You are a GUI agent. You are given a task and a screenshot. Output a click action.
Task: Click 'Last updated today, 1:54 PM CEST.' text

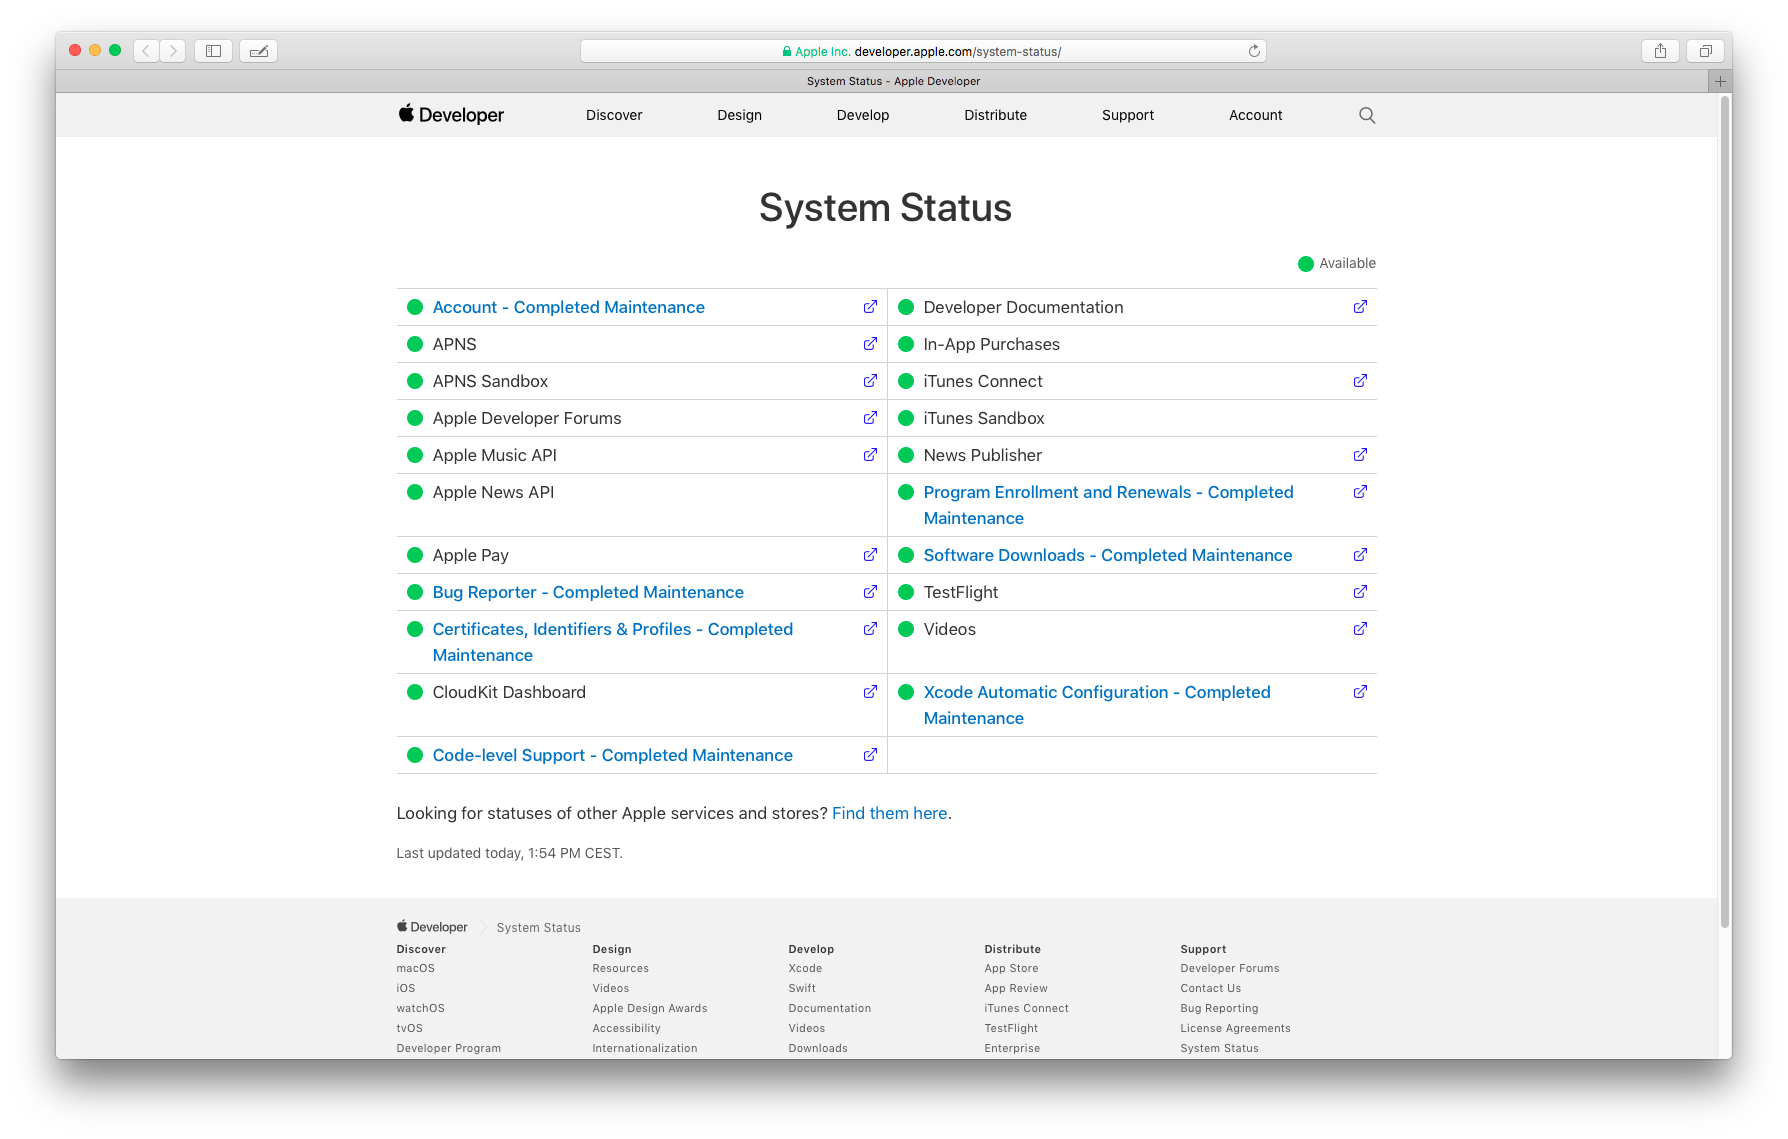point(509,853)
